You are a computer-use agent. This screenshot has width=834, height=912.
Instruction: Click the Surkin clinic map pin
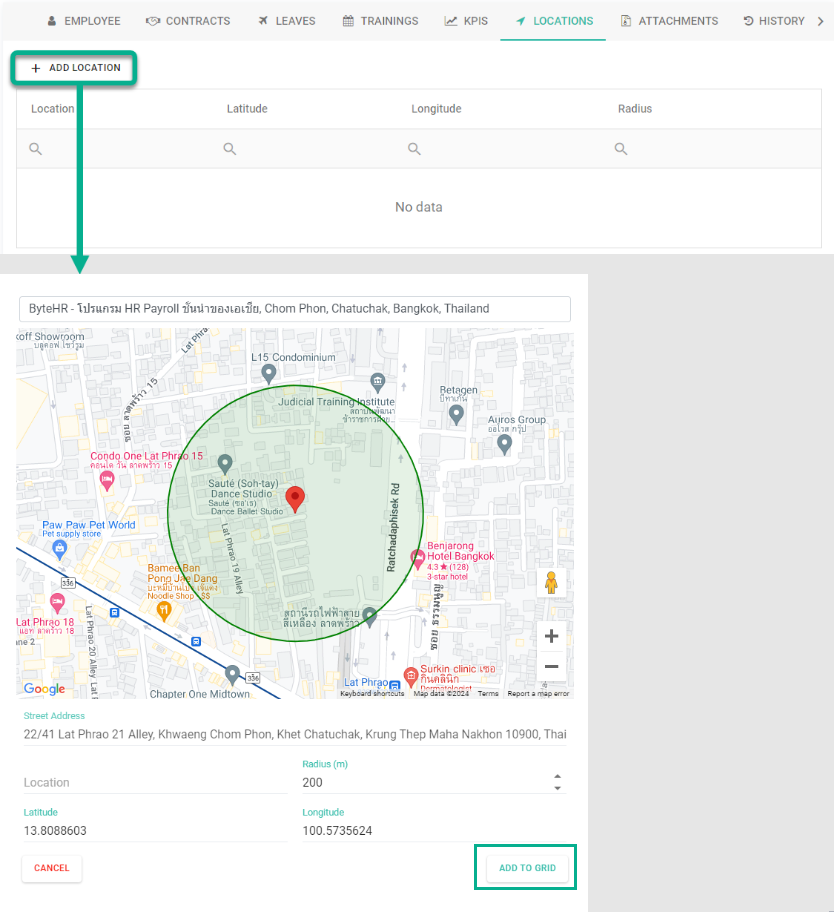[411, 676]
